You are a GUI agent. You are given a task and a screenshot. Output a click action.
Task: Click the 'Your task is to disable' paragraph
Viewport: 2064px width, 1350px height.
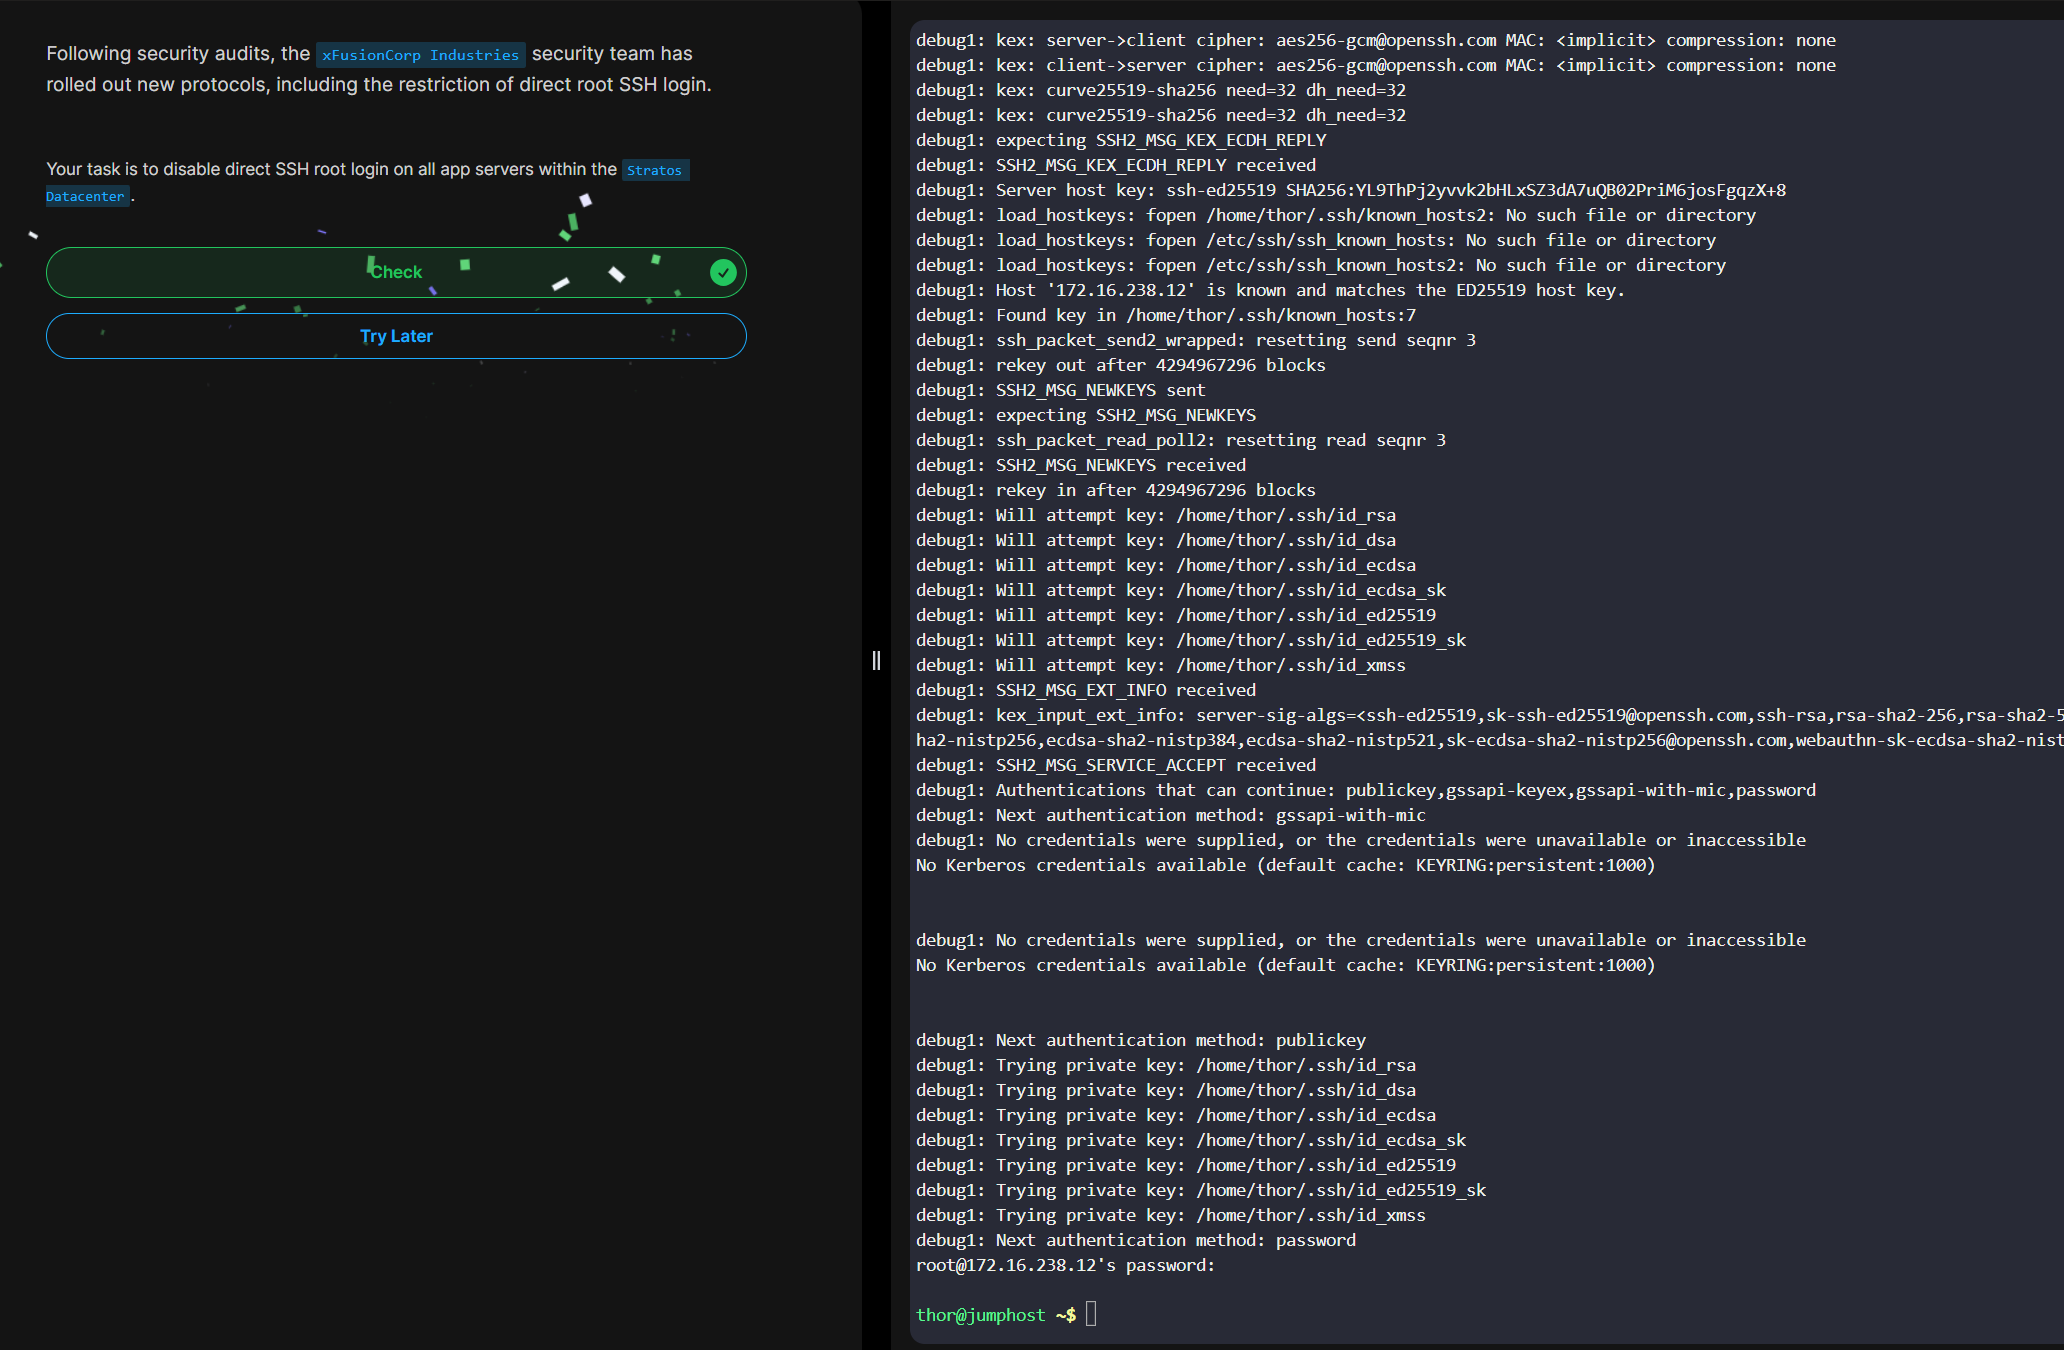click(330, 169)
